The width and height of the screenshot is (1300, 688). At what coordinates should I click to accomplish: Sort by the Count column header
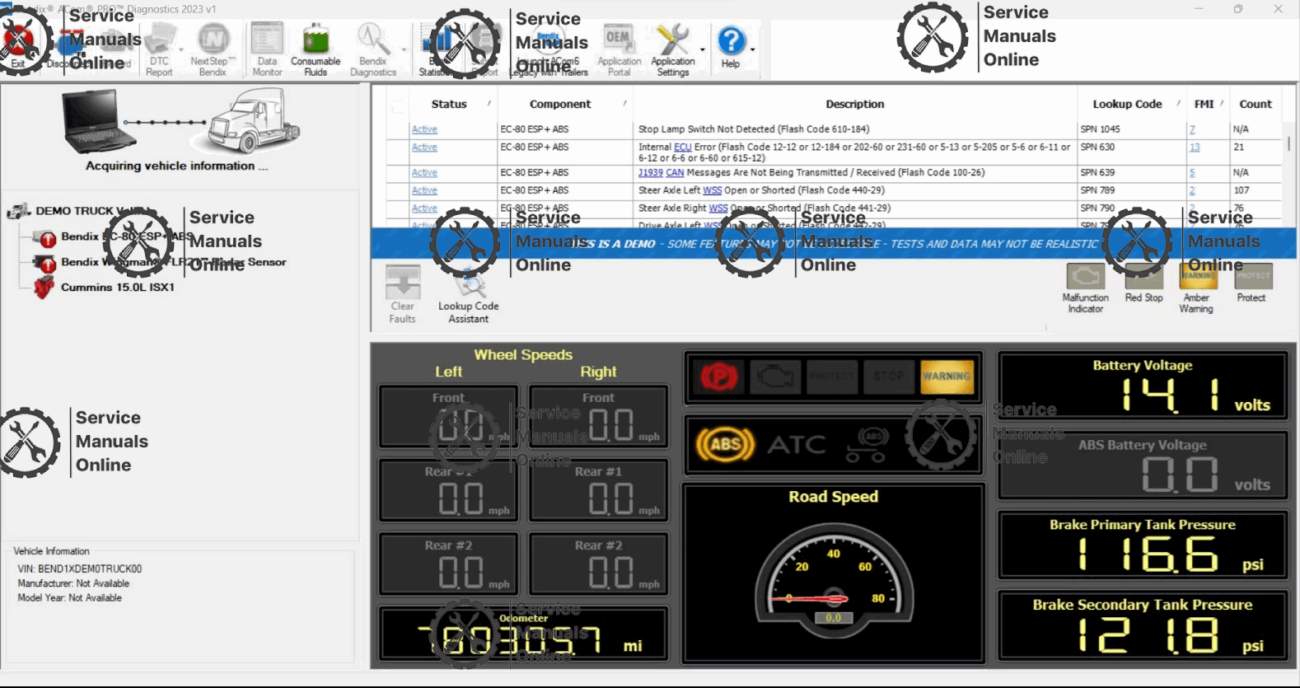coord(1255,104)
